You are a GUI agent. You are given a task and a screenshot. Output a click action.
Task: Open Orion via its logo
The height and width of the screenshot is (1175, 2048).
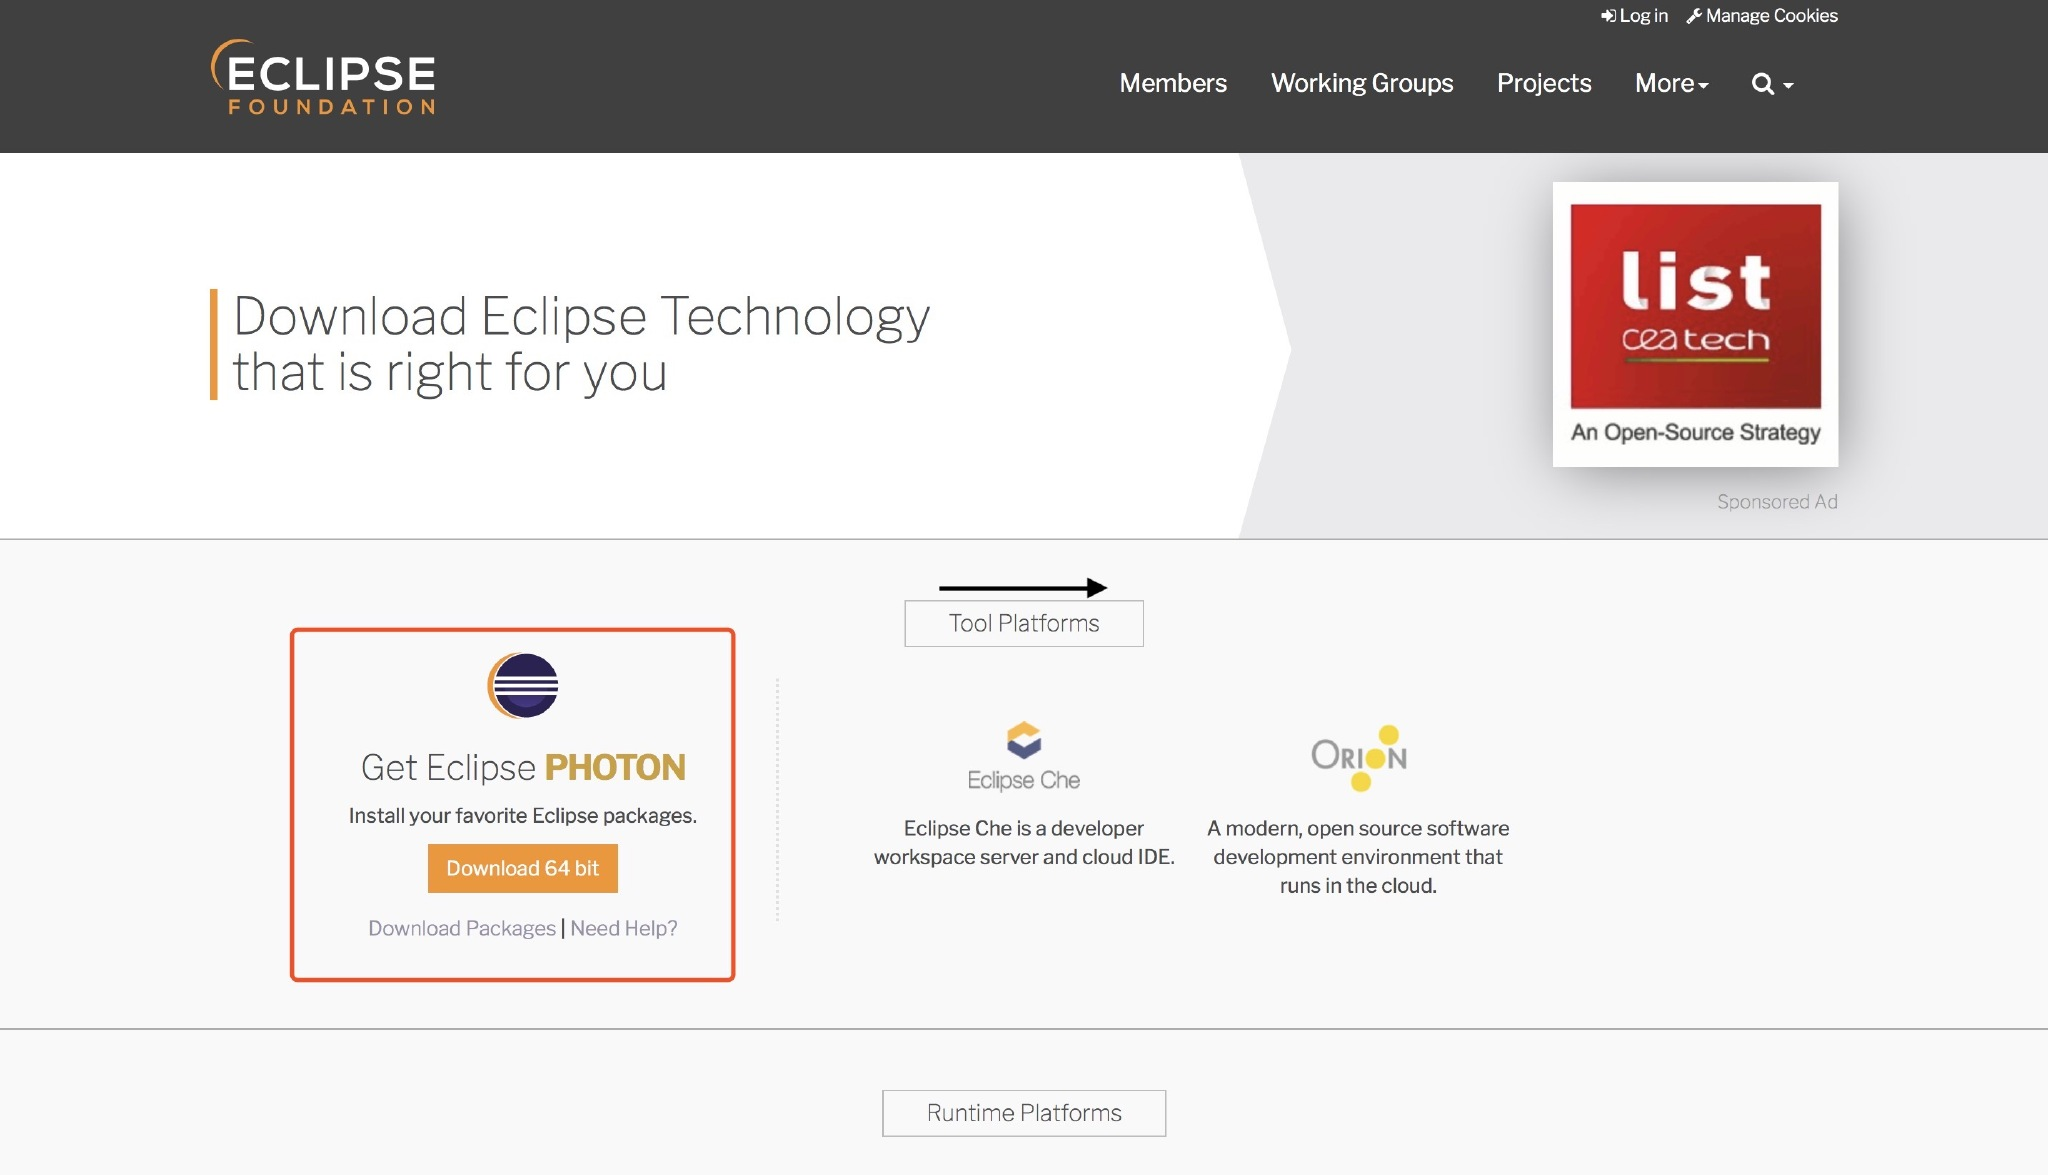(1358, 757)
